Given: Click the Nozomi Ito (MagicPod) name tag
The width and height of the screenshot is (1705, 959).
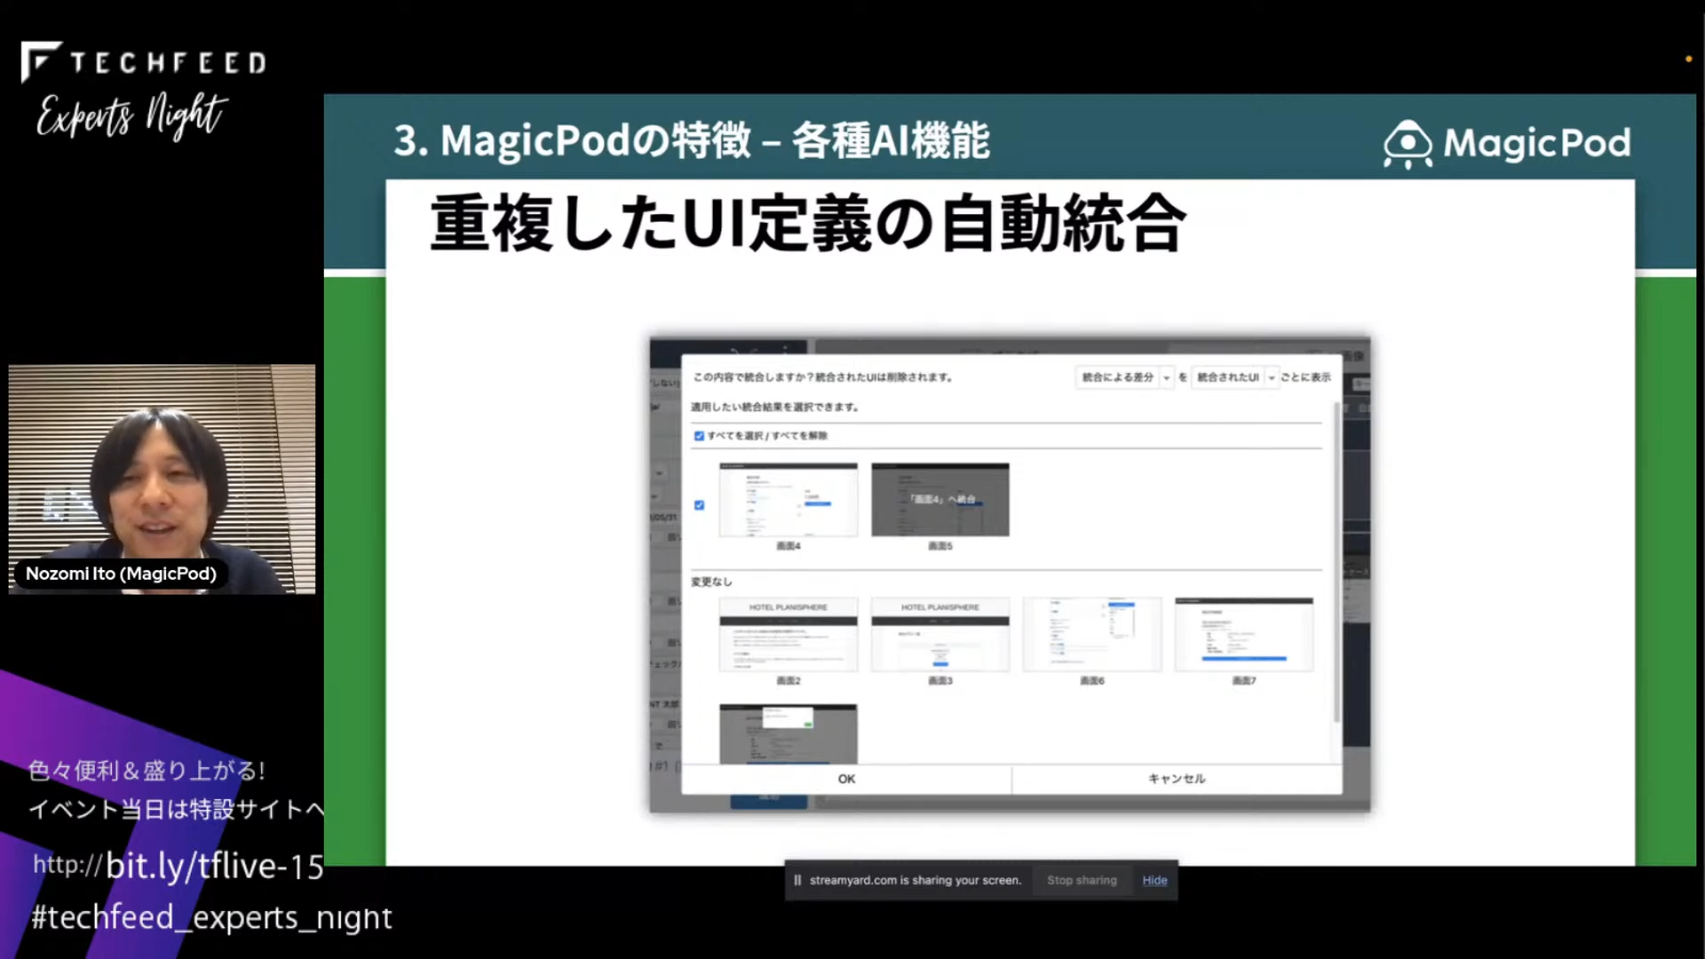Looking at the screenshot, I should click(x=121, y=574).
